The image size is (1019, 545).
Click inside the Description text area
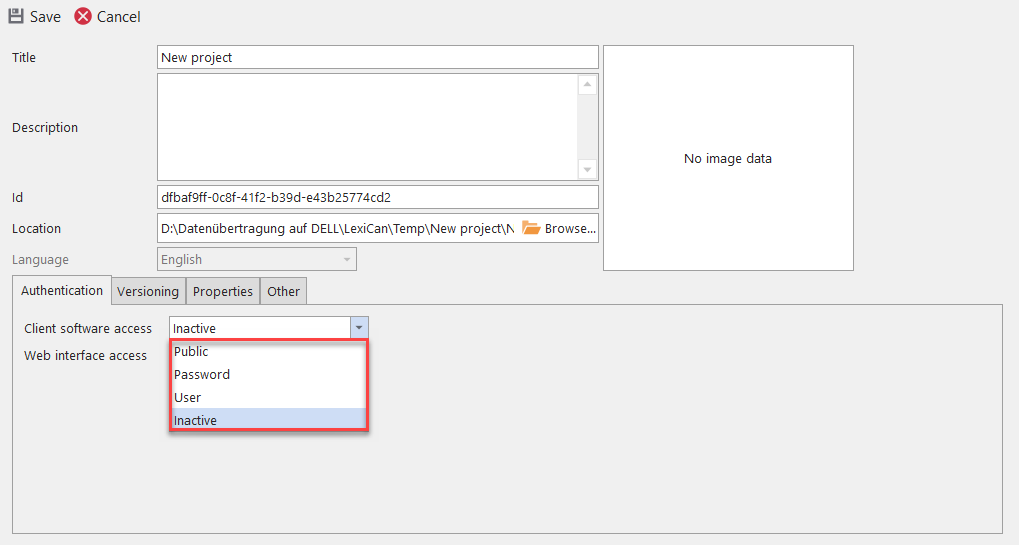[367, 127]
